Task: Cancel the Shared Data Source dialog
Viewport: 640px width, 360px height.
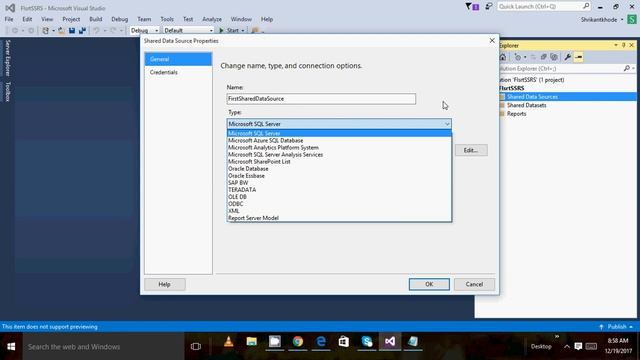Action: point(474,284)
